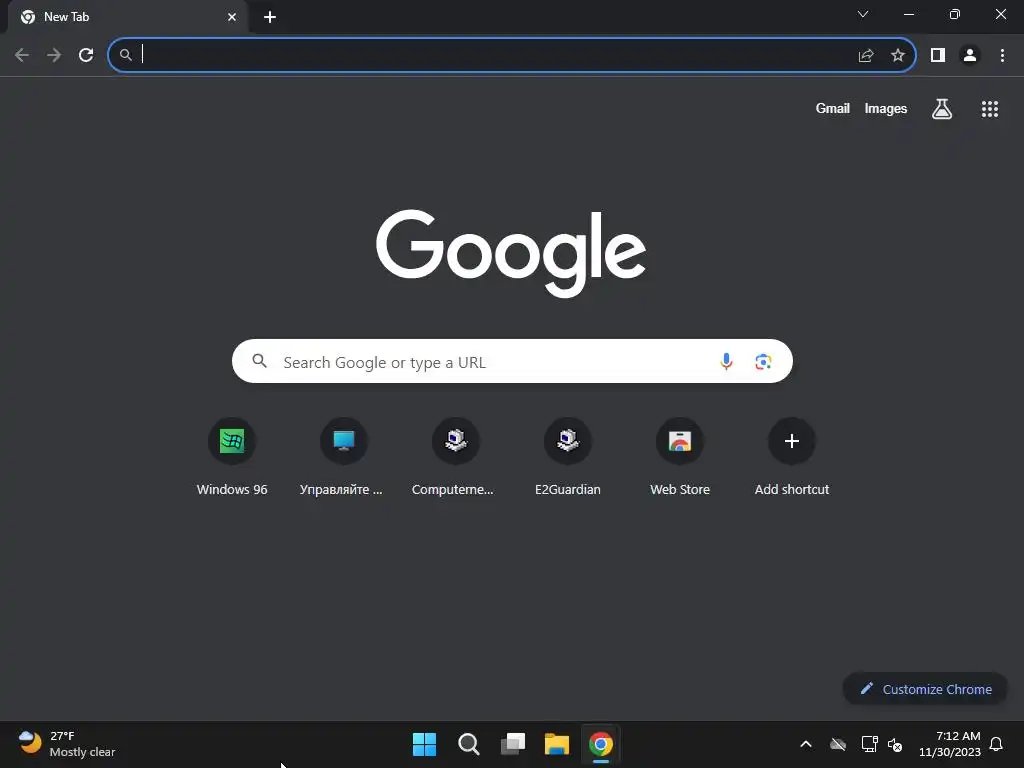This screenshot has width=1024, height=768.
Task: Close the New Tab tab
Action: pos(232,17)
